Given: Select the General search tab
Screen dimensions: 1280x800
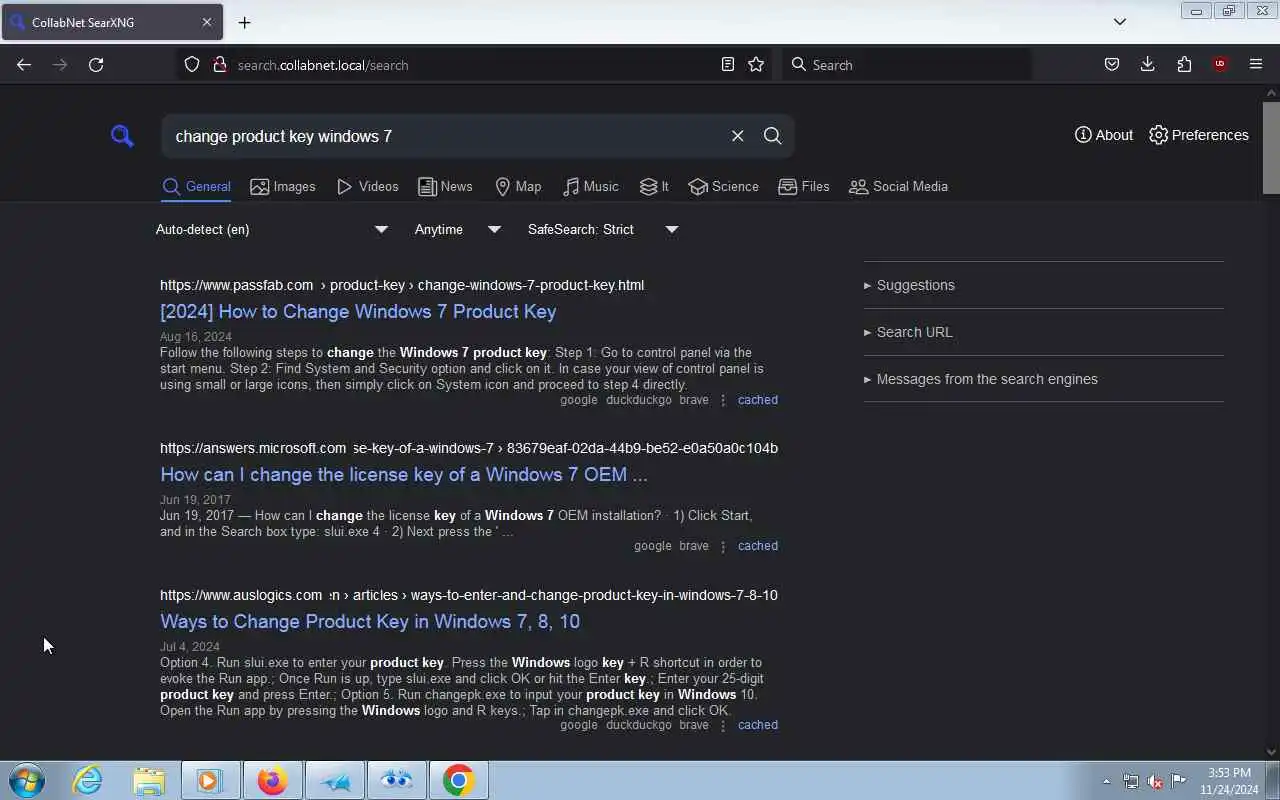Looking at the screenshot, I should pos(197,187).
